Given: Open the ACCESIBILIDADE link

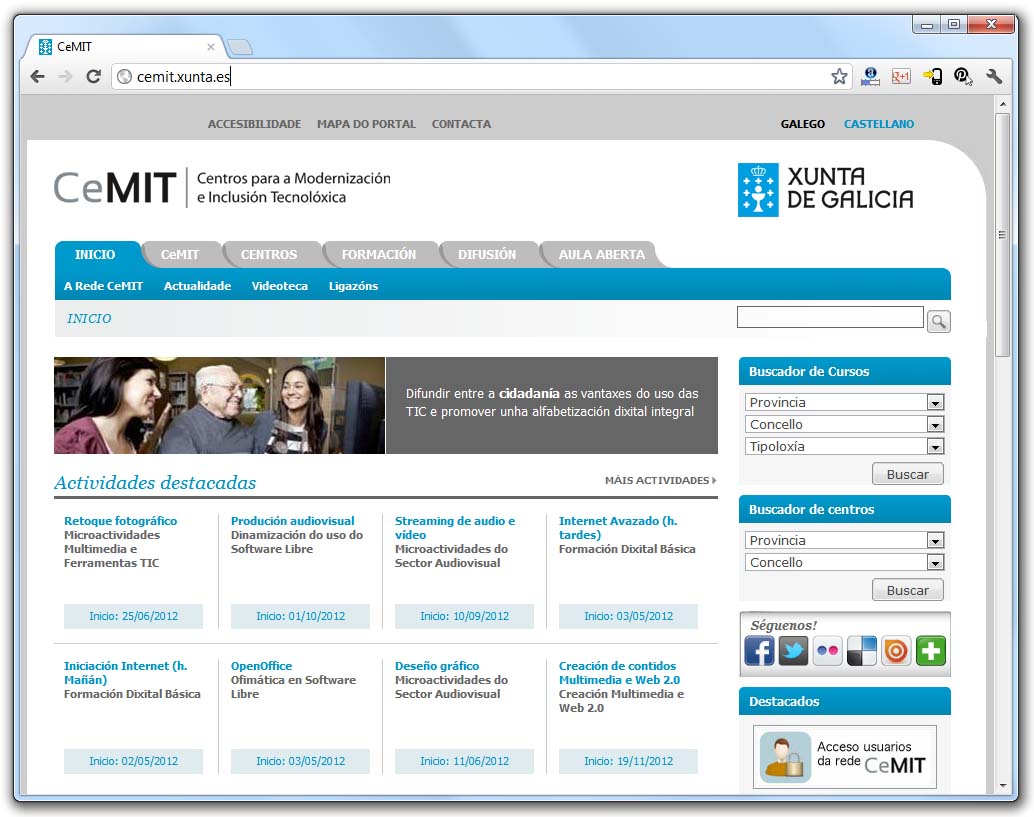Looking at the screenshot, I should 255,124.
